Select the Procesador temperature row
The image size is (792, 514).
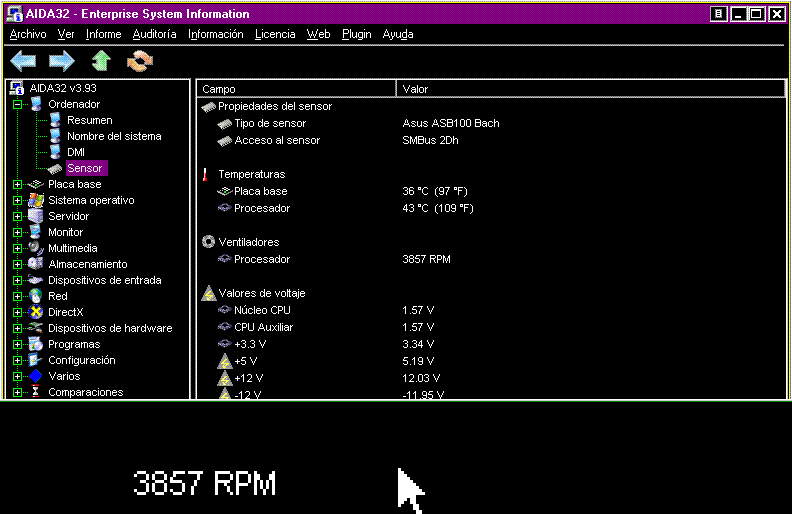pyautogui.click(x=262, y=208)
